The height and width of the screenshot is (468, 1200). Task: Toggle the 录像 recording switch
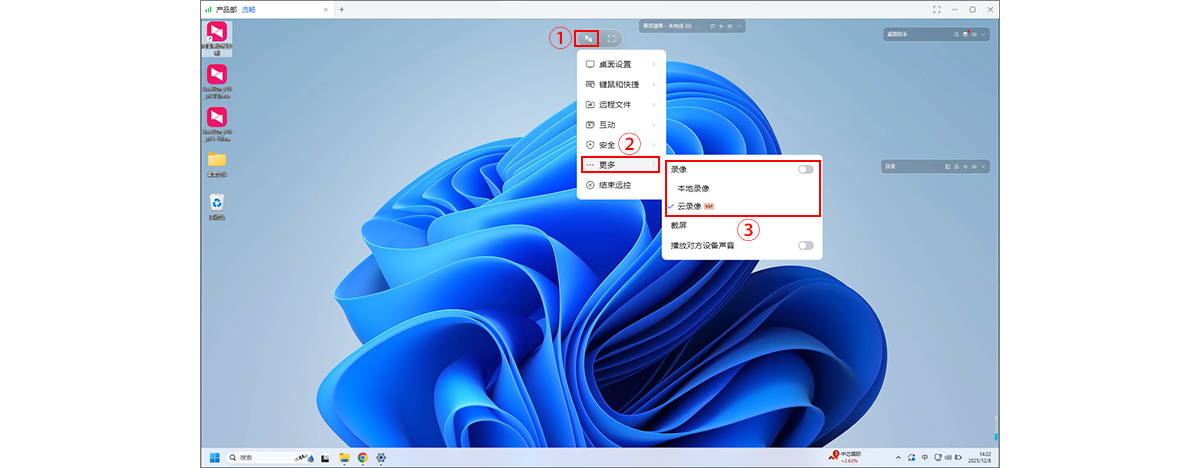805,170
